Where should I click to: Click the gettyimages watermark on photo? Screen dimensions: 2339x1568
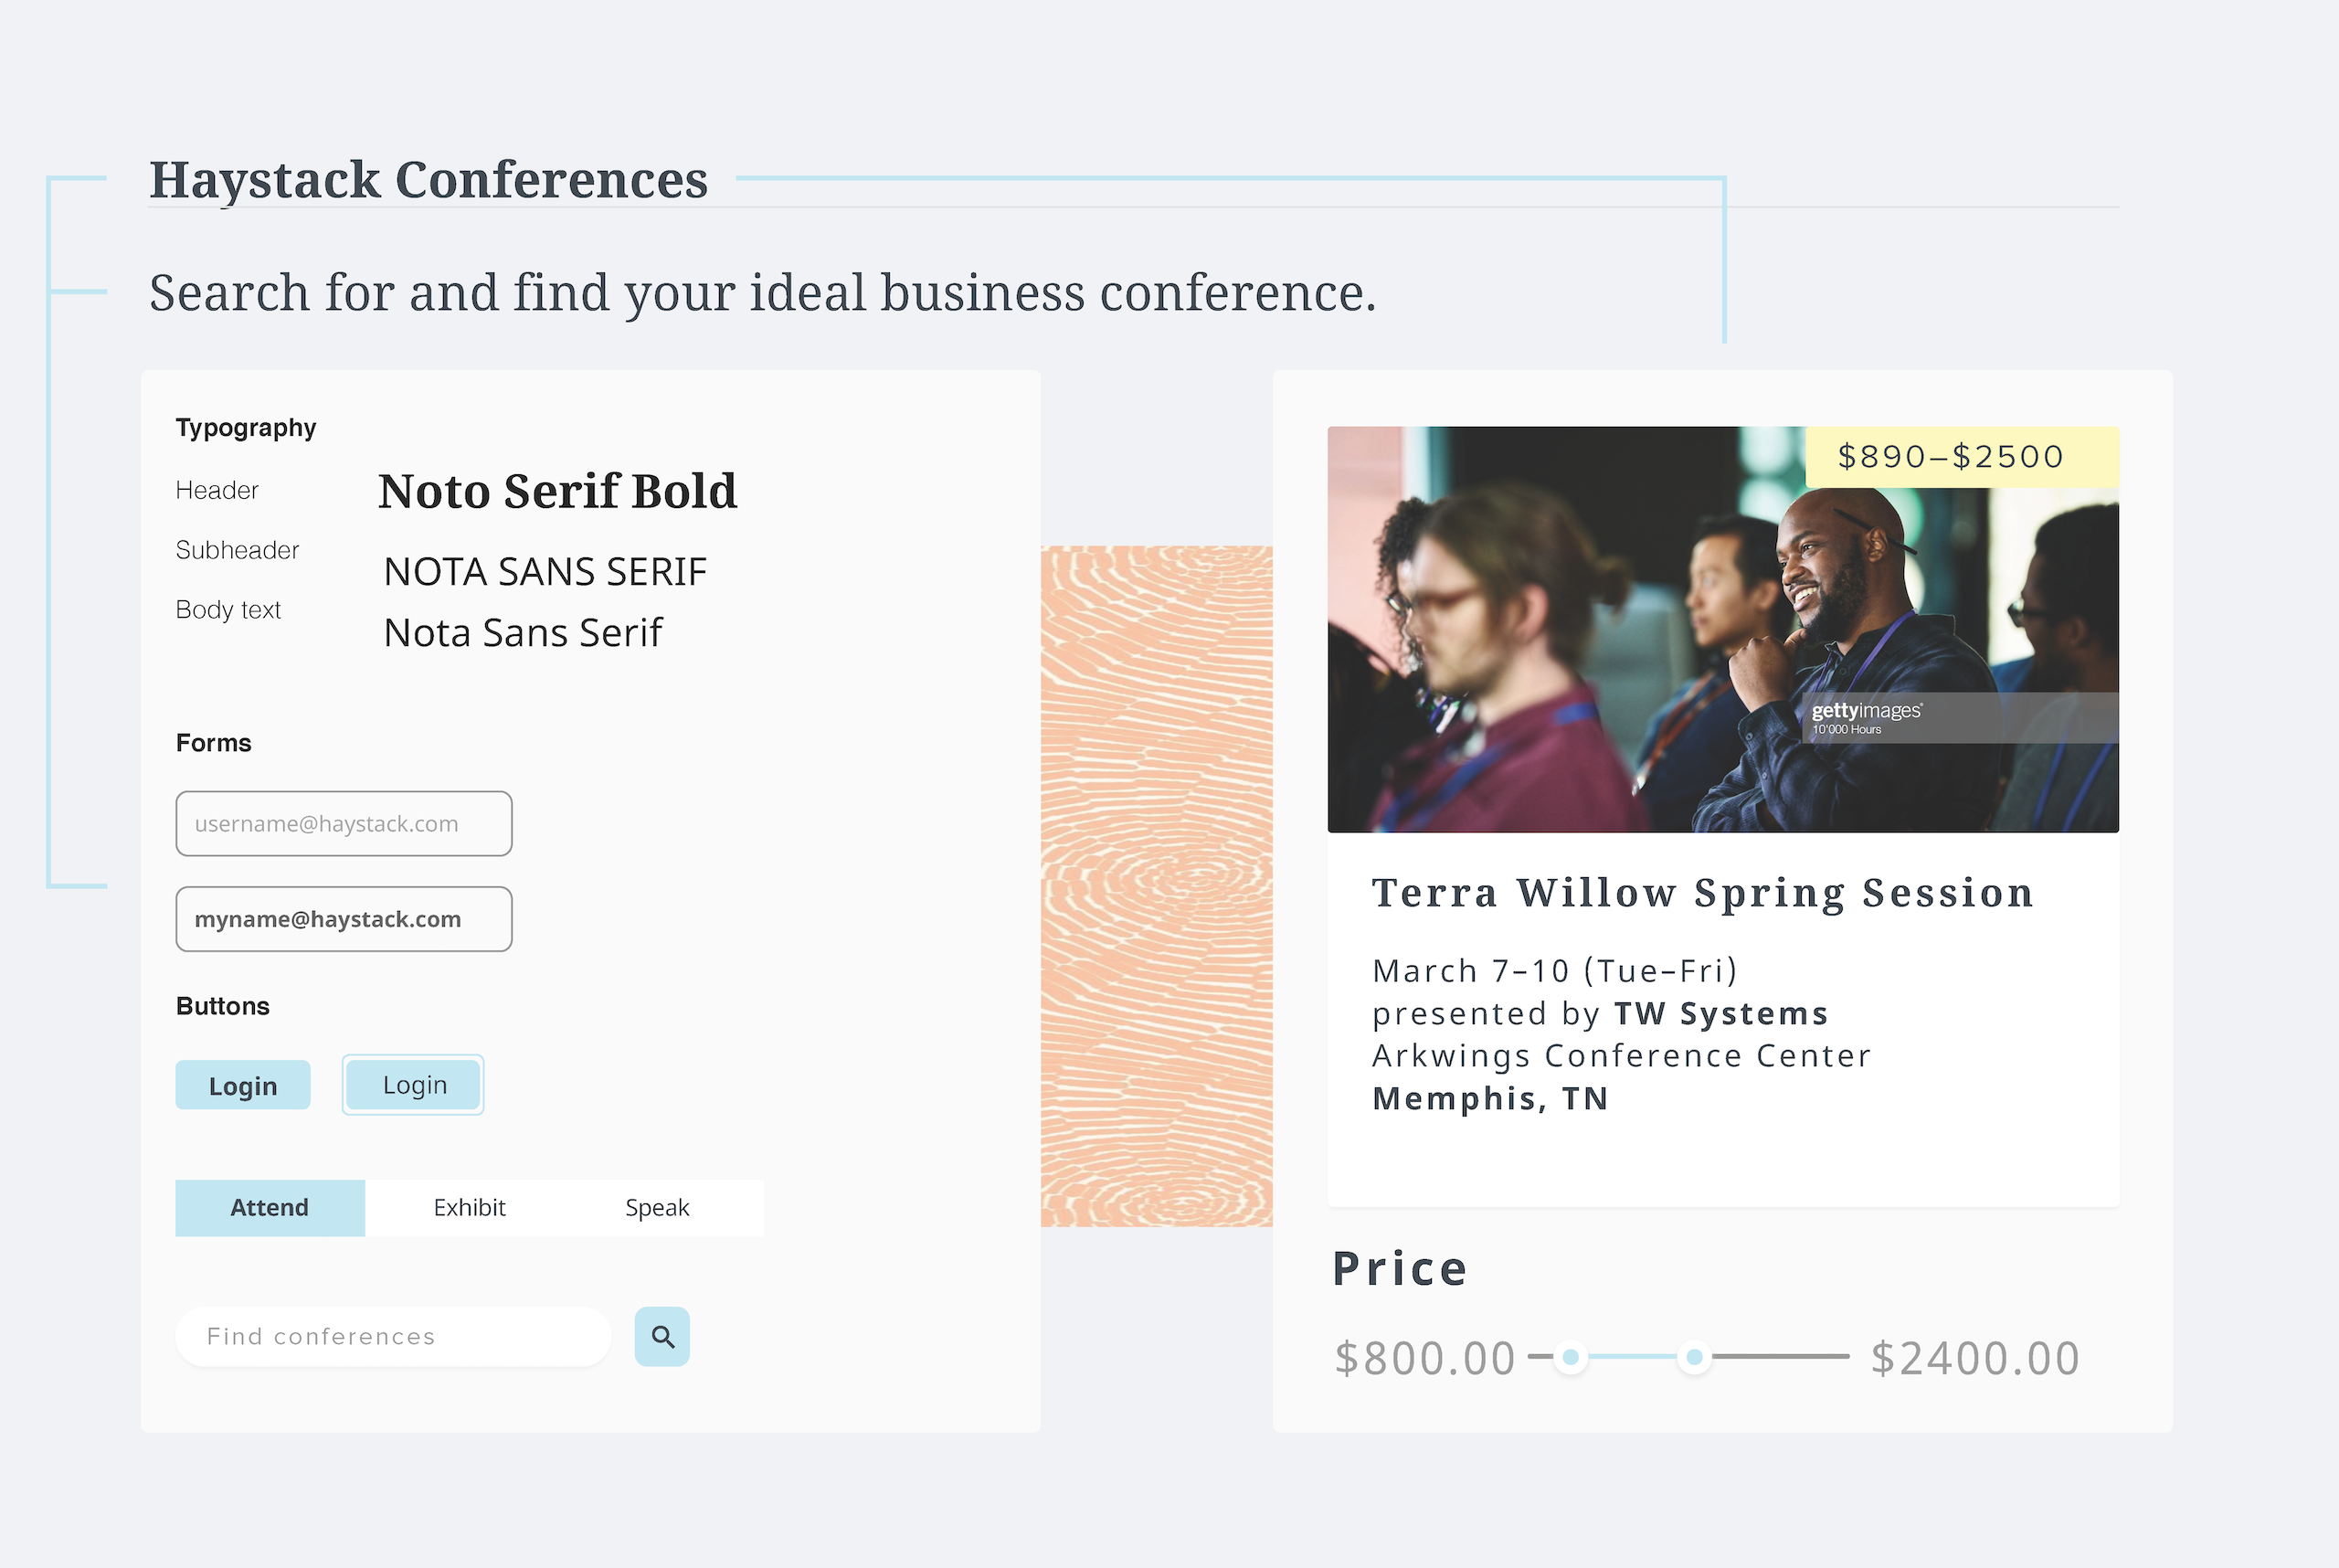[1866, 716]
